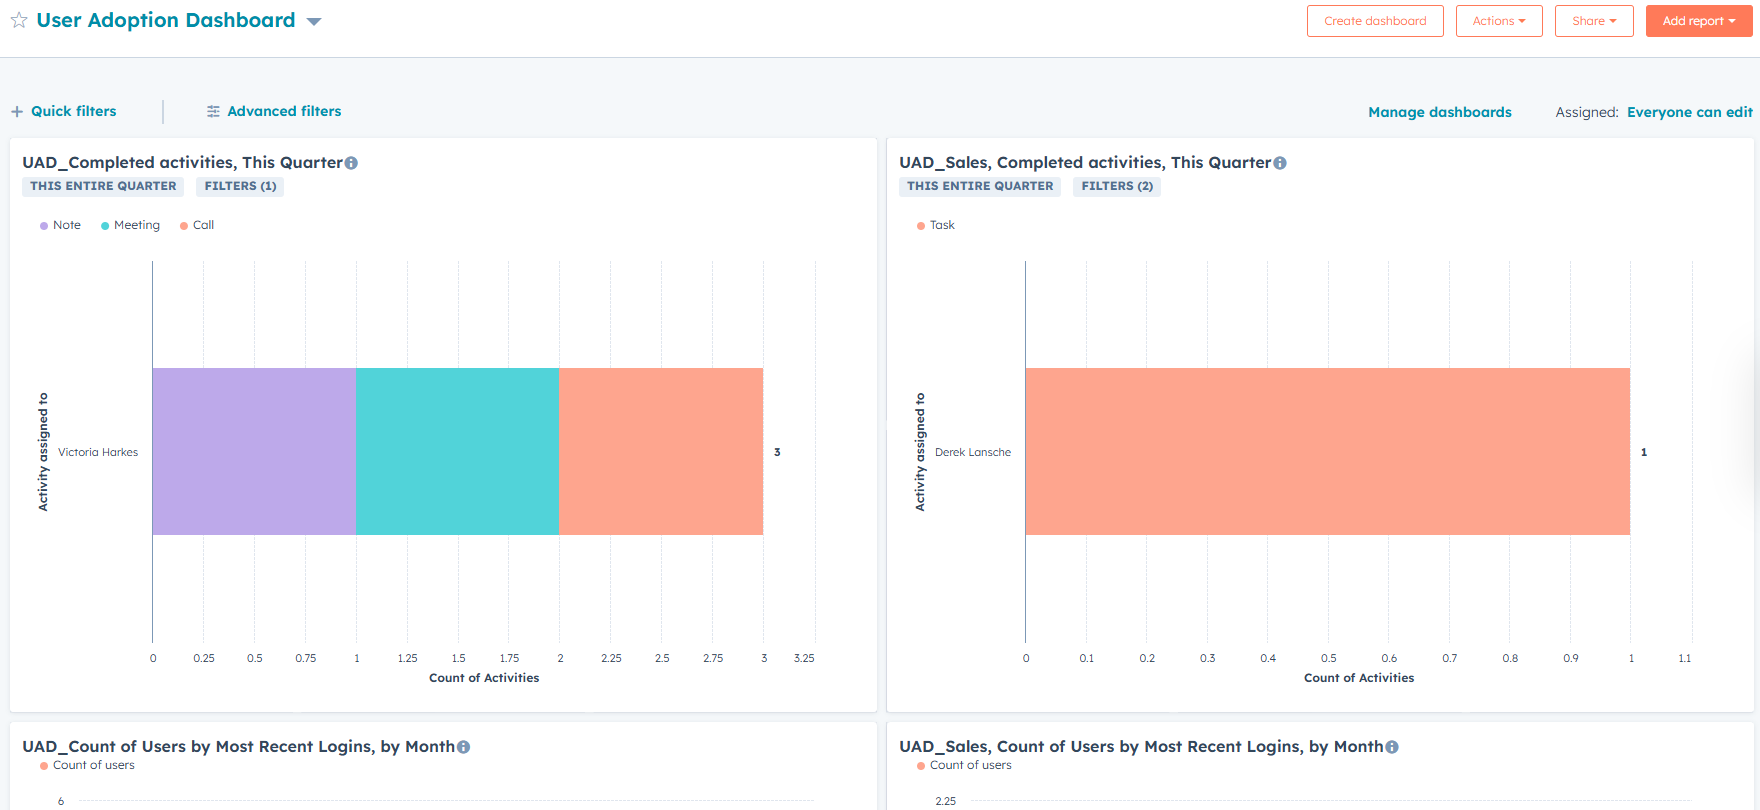The height and width of the screenshot is (810, 1760).
Task: Open the User Adoption Dashboard name dropdown
Action: (314, 21)
